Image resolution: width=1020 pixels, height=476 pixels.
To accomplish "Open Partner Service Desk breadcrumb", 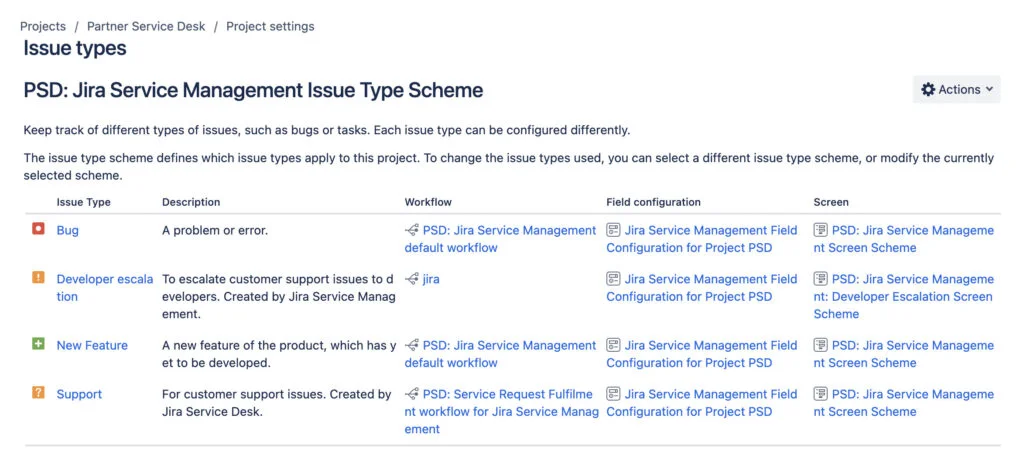I will click(x=146, y=27).
